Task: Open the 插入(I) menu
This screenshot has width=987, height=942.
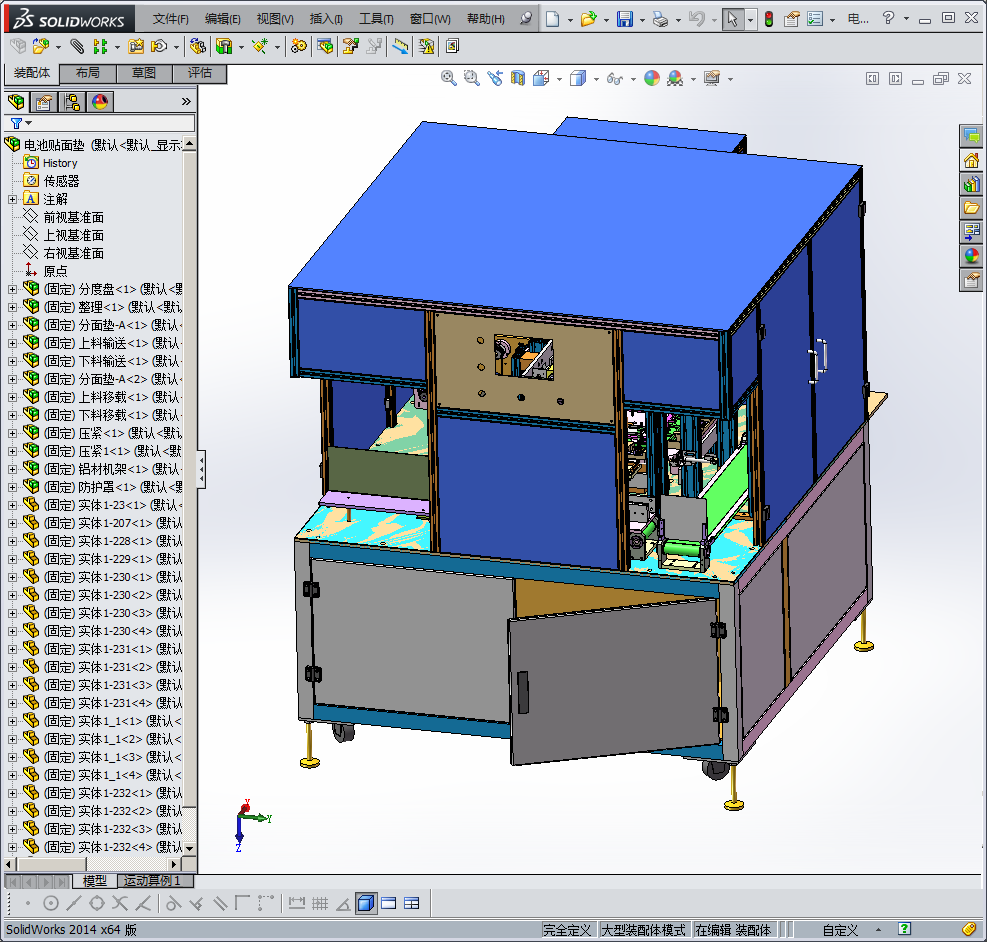Action: tap(326, 19)
